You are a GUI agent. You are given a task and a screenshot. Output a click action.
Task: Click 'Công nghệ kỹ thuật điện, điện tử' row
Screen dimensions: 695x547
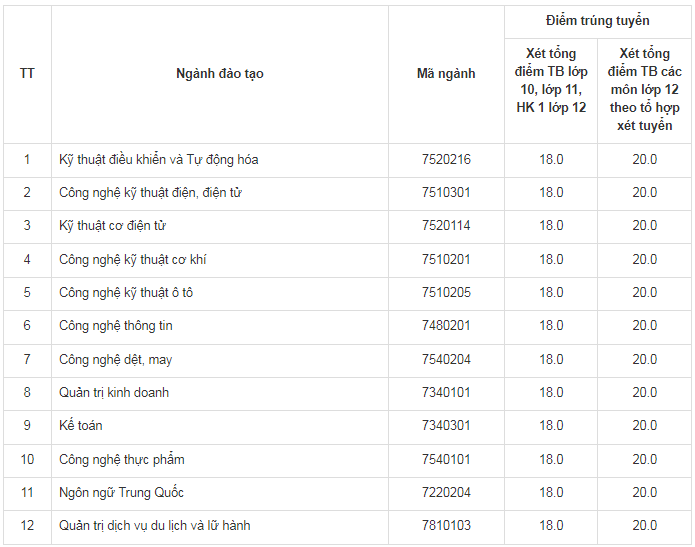(150, 192)
